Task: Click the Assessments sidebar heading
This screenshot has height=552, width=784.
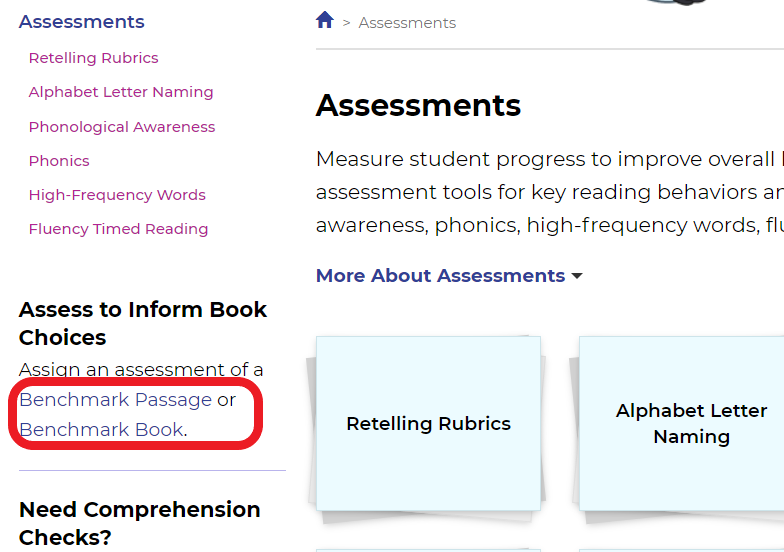Action: [82, 22]
